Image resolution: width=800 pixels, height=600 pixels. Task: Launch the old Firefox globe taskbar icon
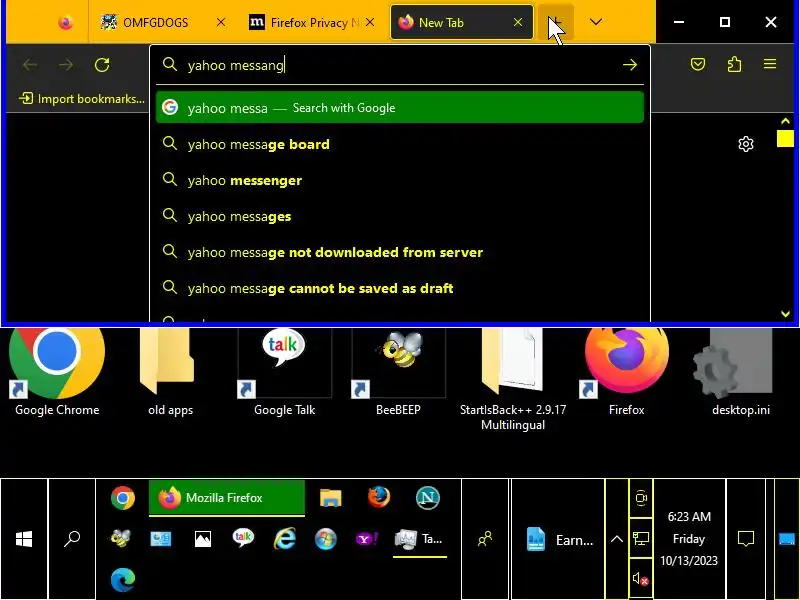[379, 498]
